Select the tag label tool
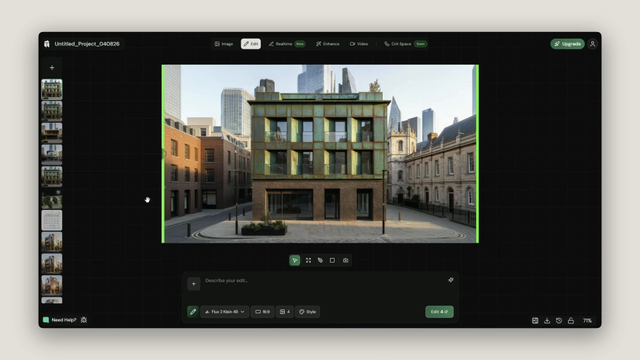Viewport: 640px width, 360px height. pyautogui.click(x=320, y=260)
